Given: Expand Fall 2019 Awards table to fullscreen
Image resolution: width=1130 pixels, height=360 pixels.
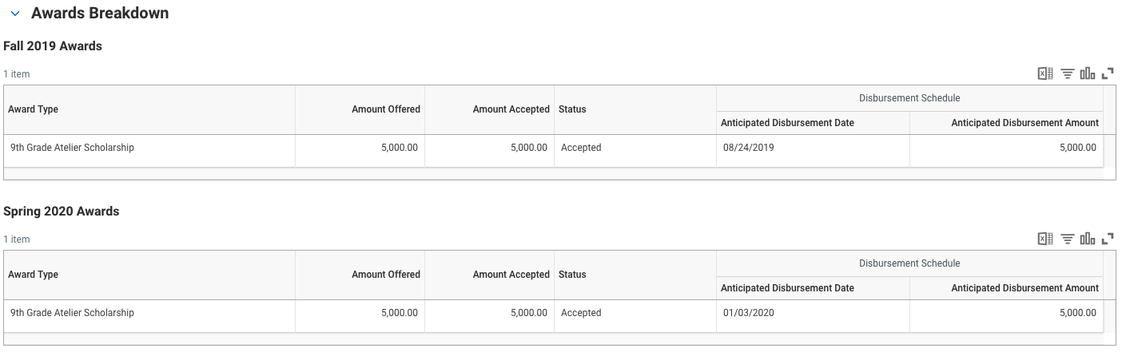Looking at the screenshot, I should (x=1108, y=73).
